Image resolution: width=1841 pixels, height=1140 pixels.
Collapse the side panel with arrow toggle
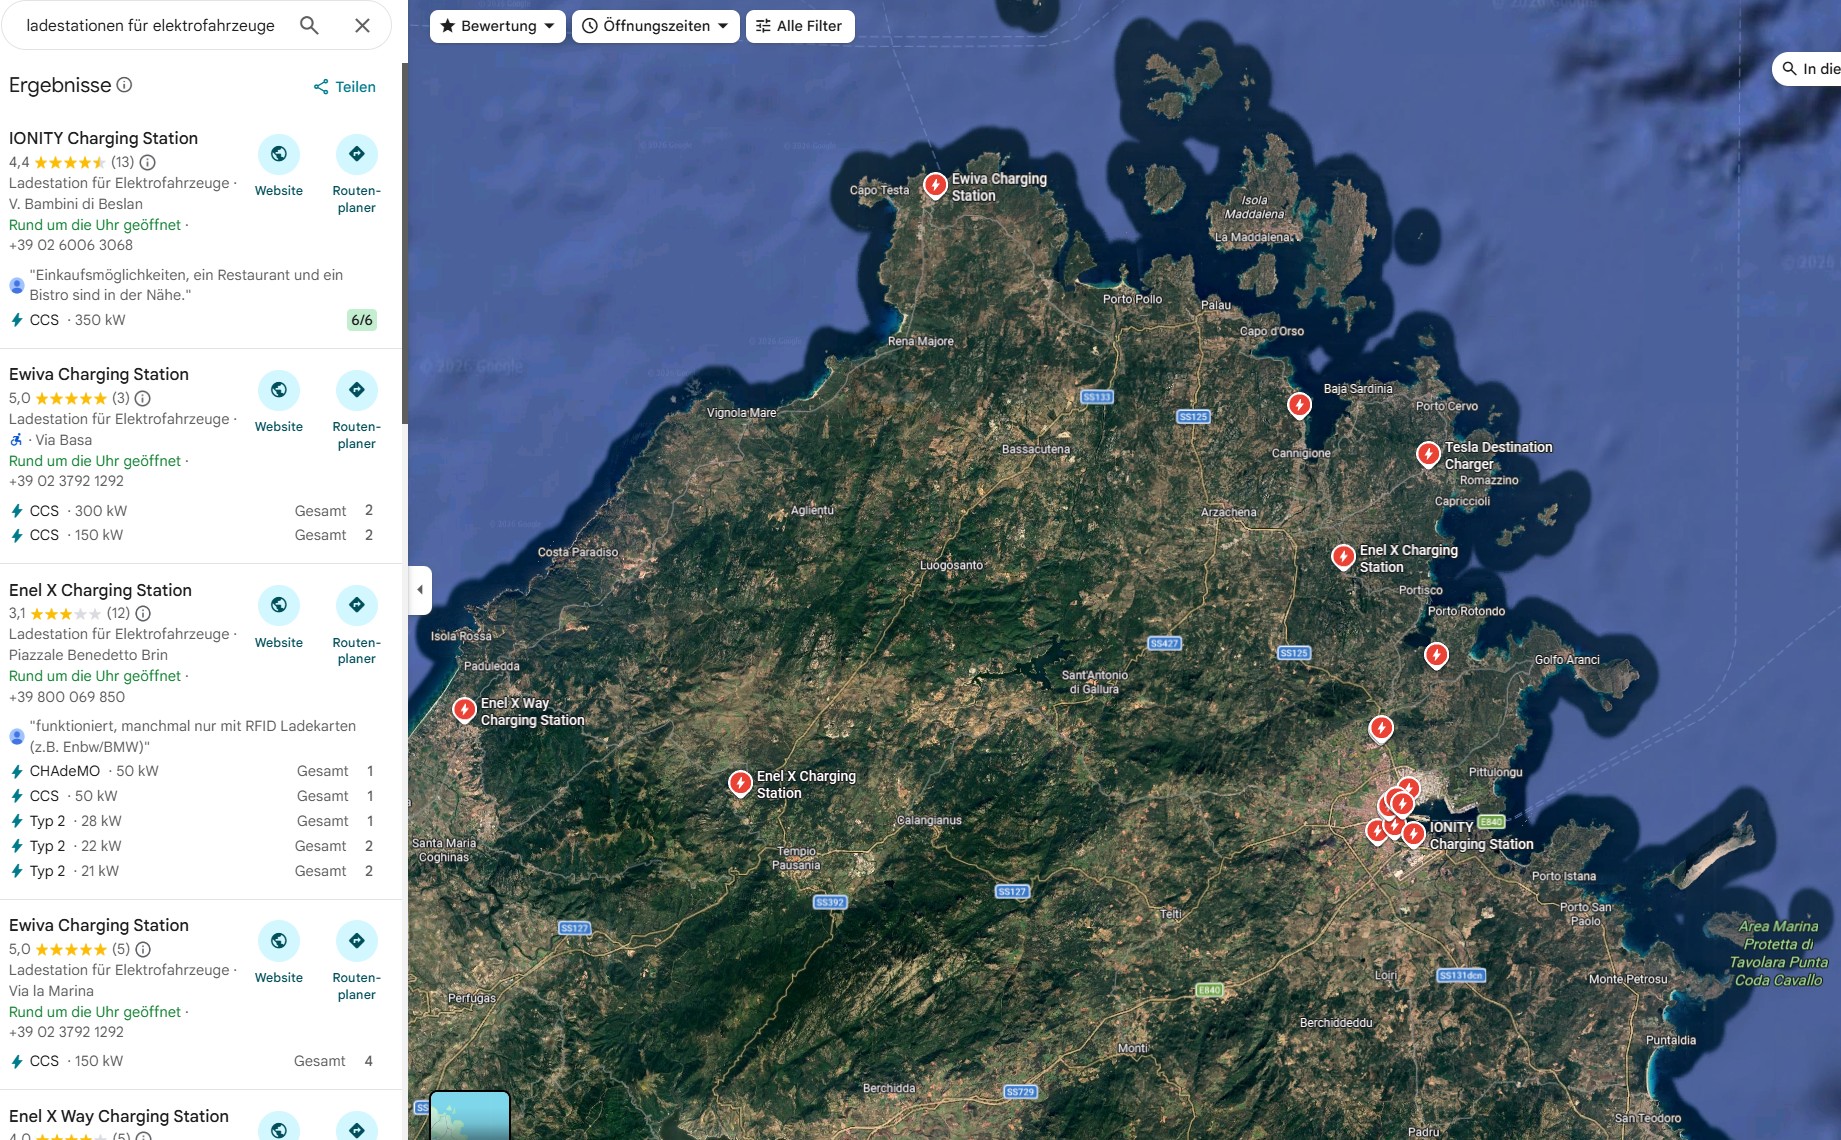[420, 589]
